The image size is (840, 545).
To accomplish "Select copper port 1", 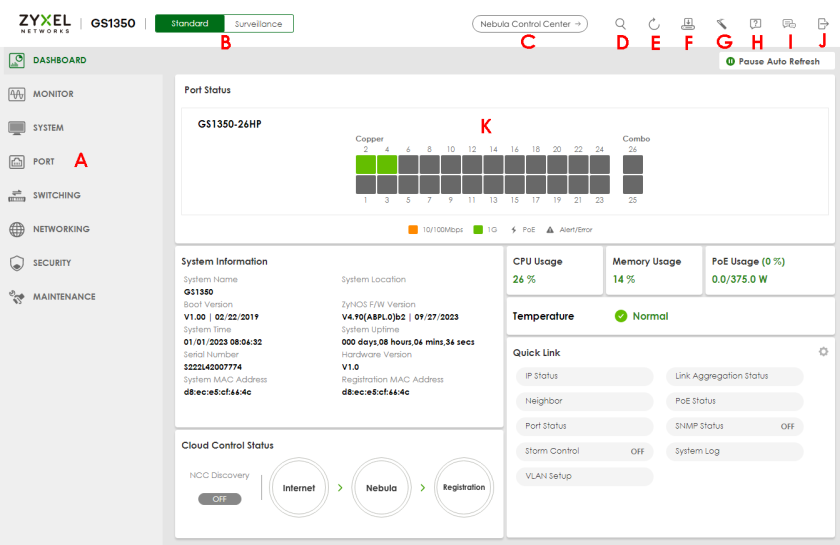I will click(x=366, y=185).
